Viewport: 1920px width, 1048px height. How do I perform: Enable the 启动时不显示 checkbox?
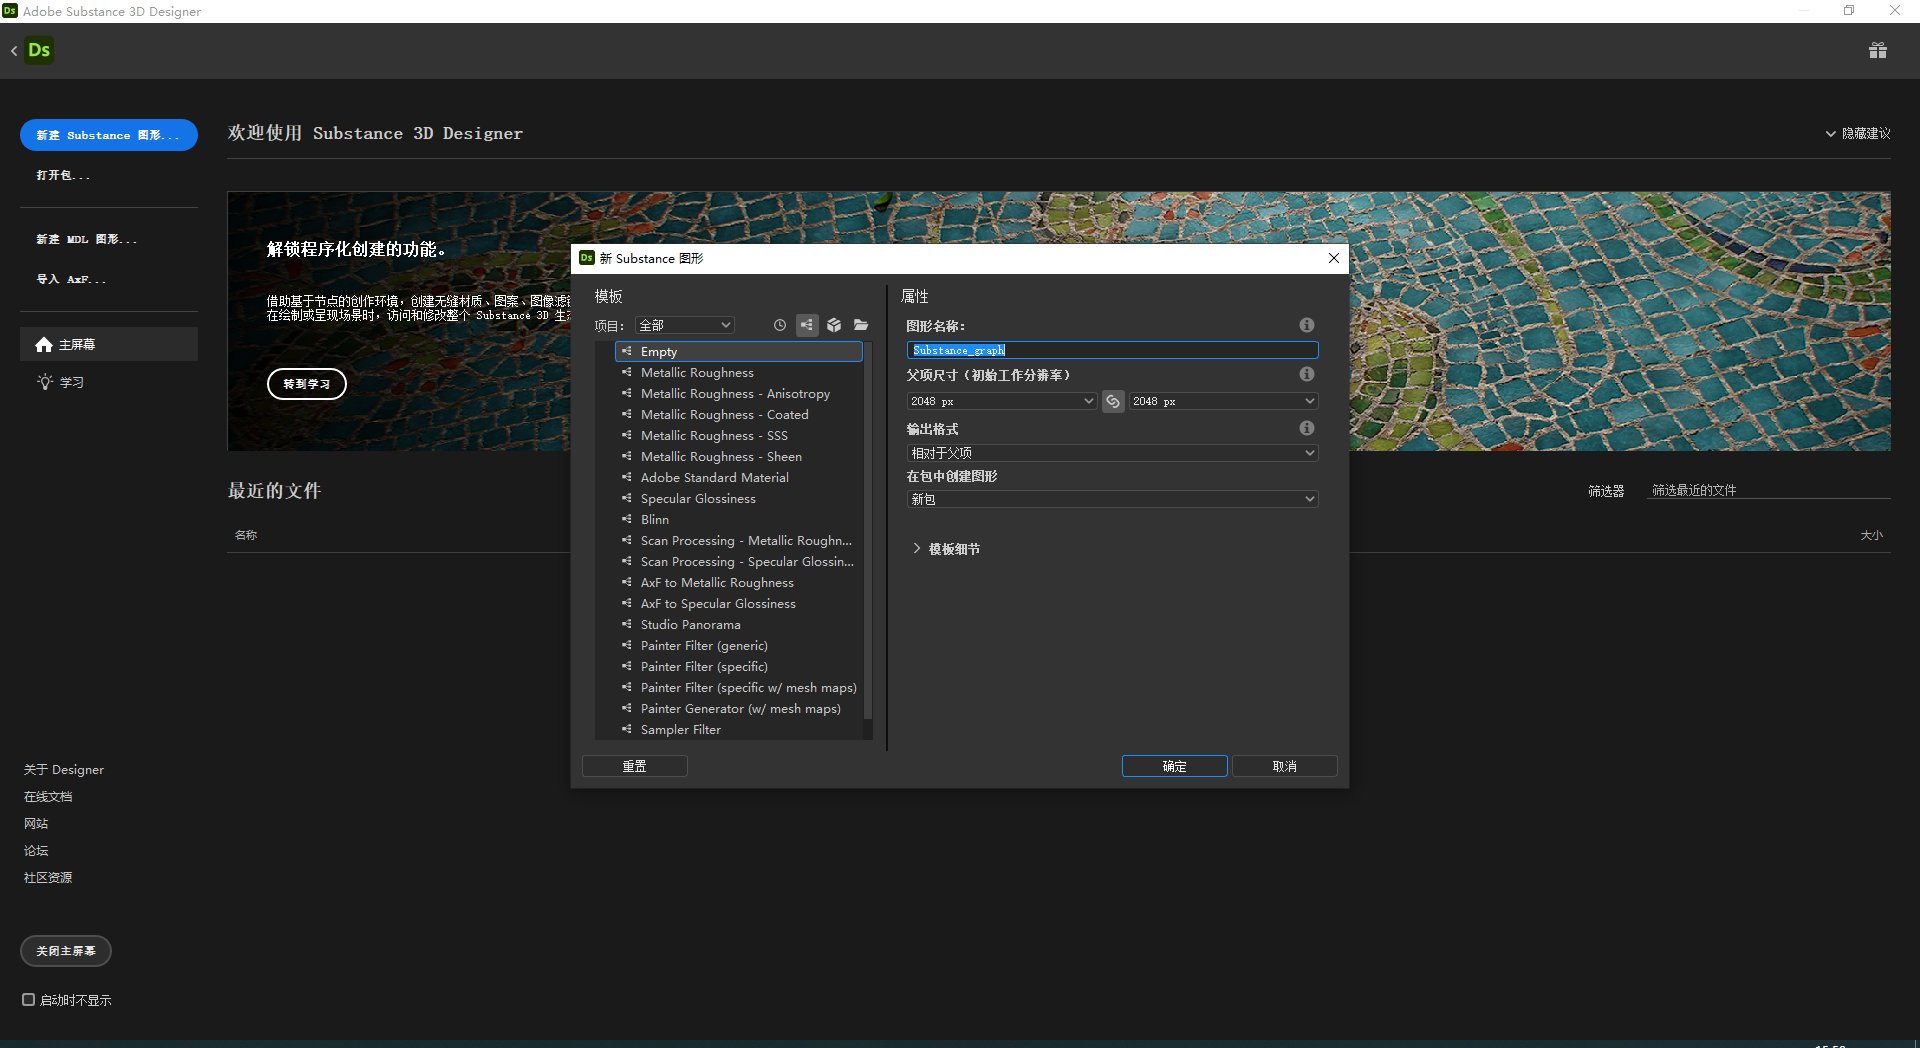(x=29, y=999)
